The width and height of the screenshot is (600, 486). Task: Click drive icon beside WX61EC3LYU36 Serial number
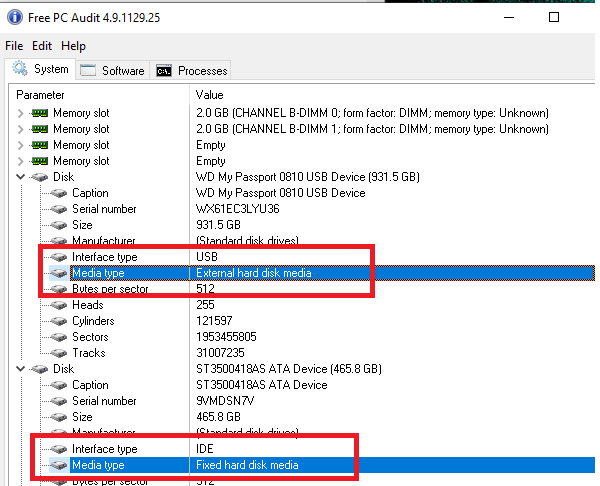coord(59,209)
